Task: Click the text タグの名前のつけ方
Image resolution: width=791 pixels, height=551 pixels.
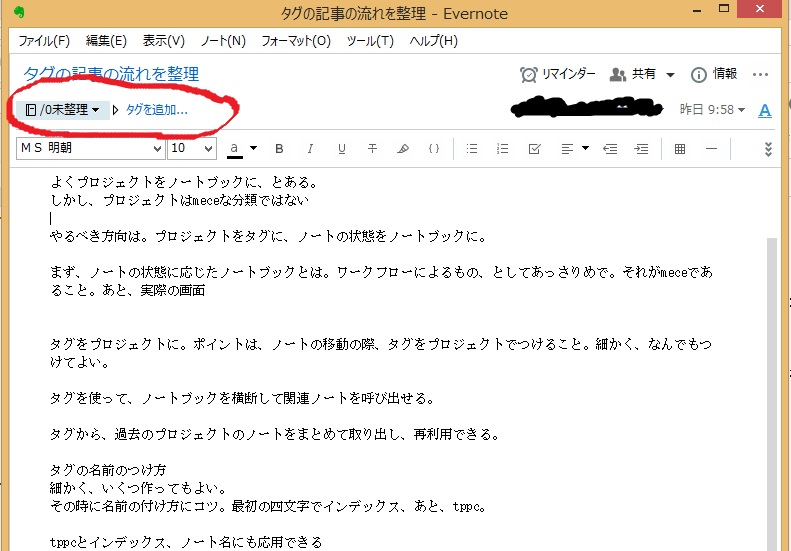Action: (x=108, y=470)
